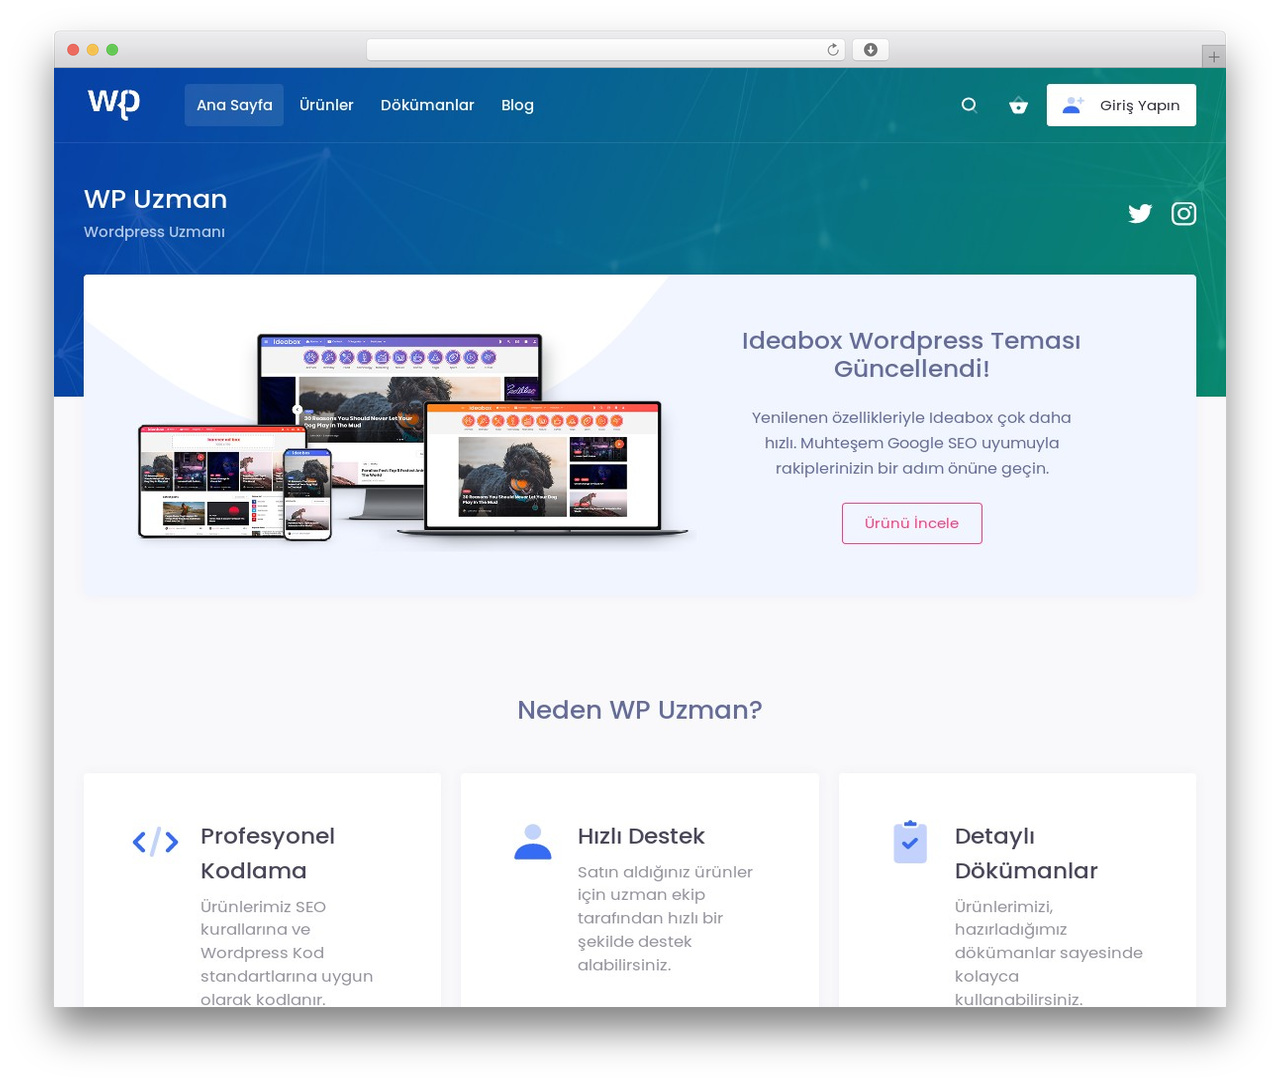Visit the Twitter profile icon
The image size is (1280, 1084).
[1140, 213]
